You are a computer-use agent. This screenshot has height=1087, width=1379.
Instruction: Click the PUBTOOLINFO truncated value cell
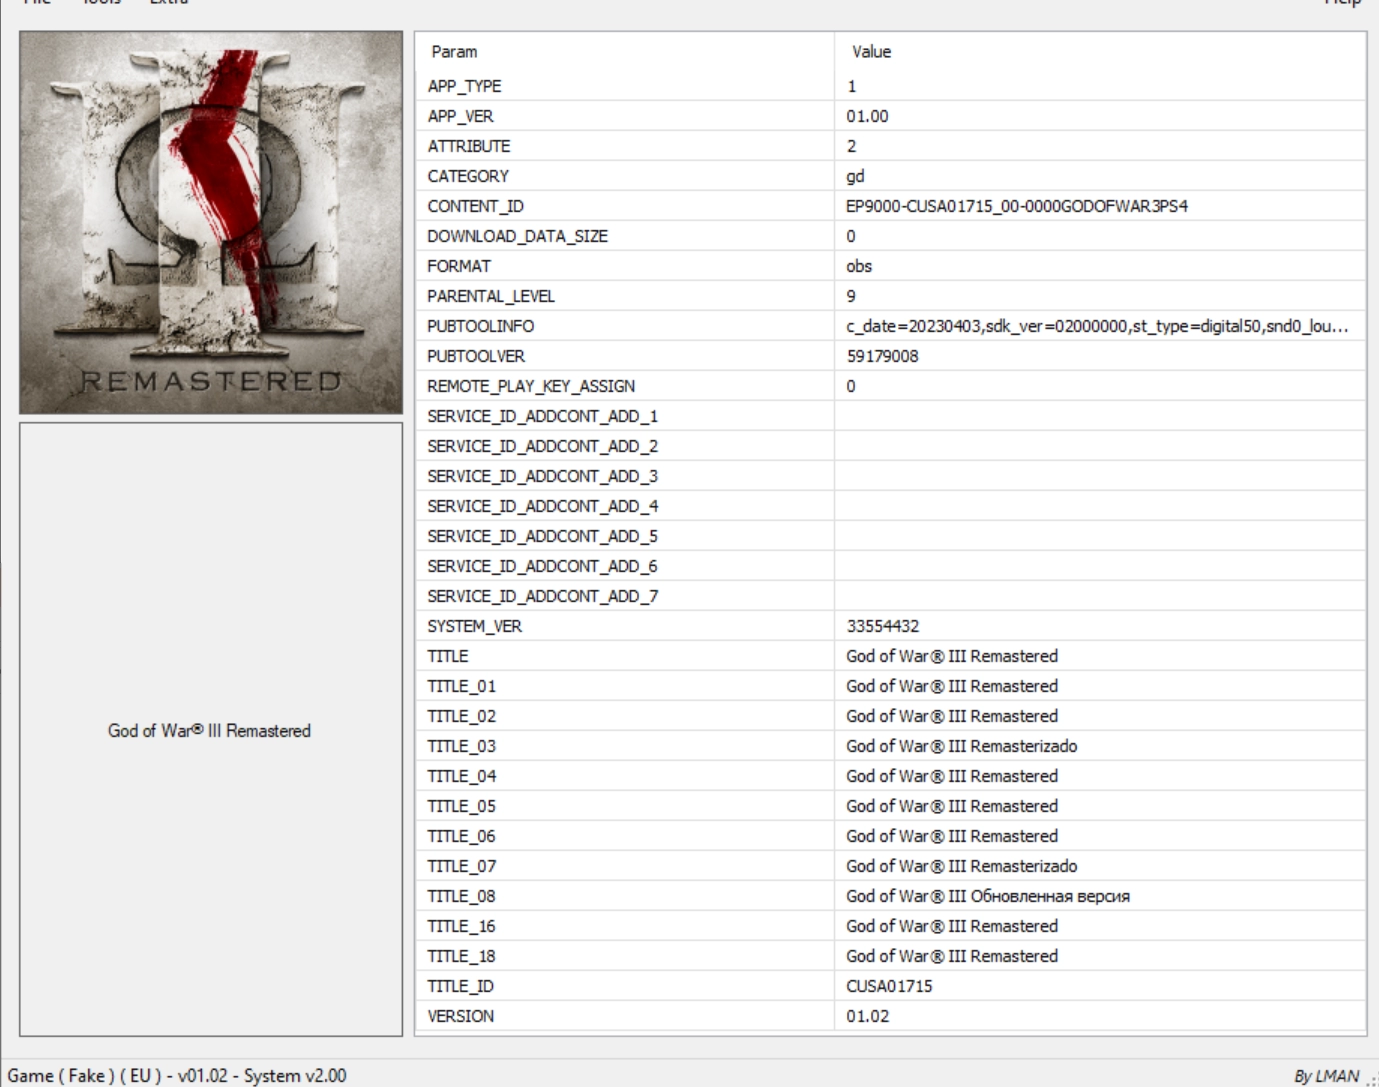coord(1096,326)
